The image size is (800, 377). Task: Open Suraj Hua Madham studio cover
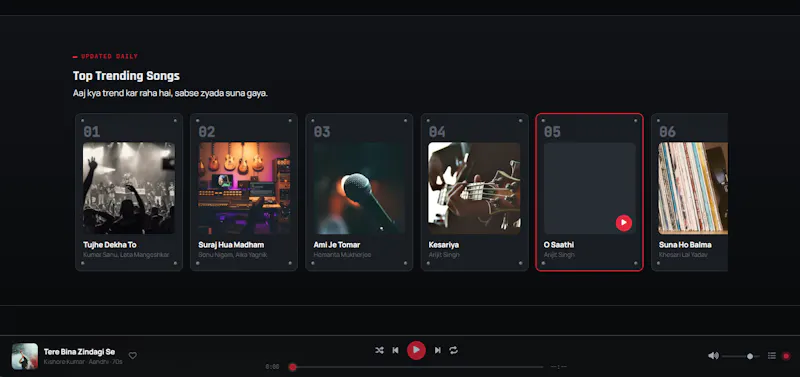point(244,188)
